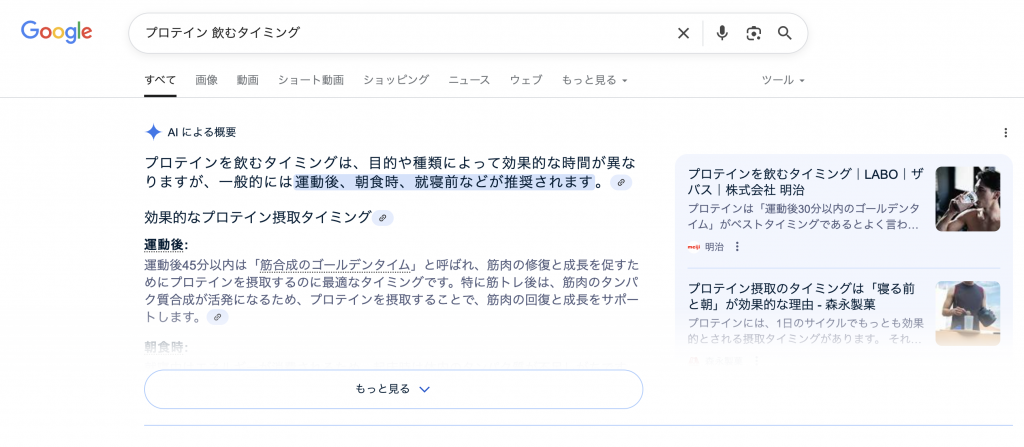Click the 明治 source name
1024x447 pixels.
tap(714, 246)
